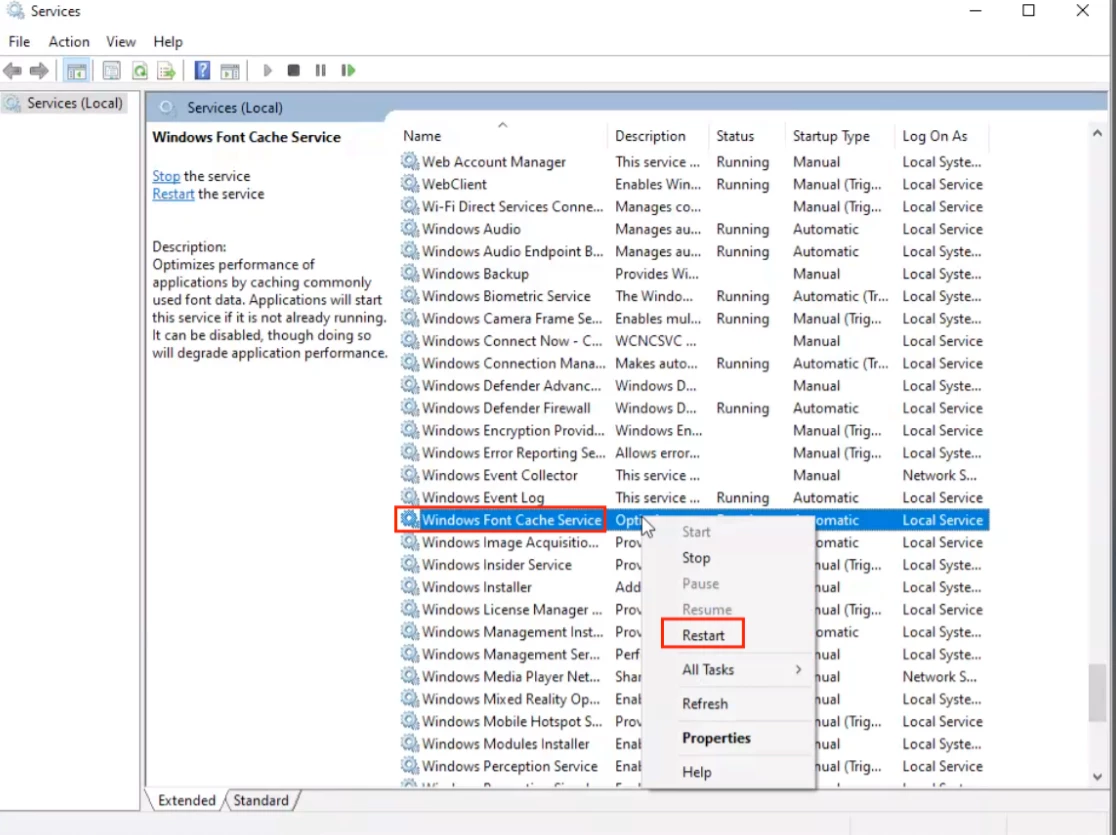Viewport: 1116px width, 835px height.
Task: Sort by the Startup Type column header
Action: tap(840, 135)
